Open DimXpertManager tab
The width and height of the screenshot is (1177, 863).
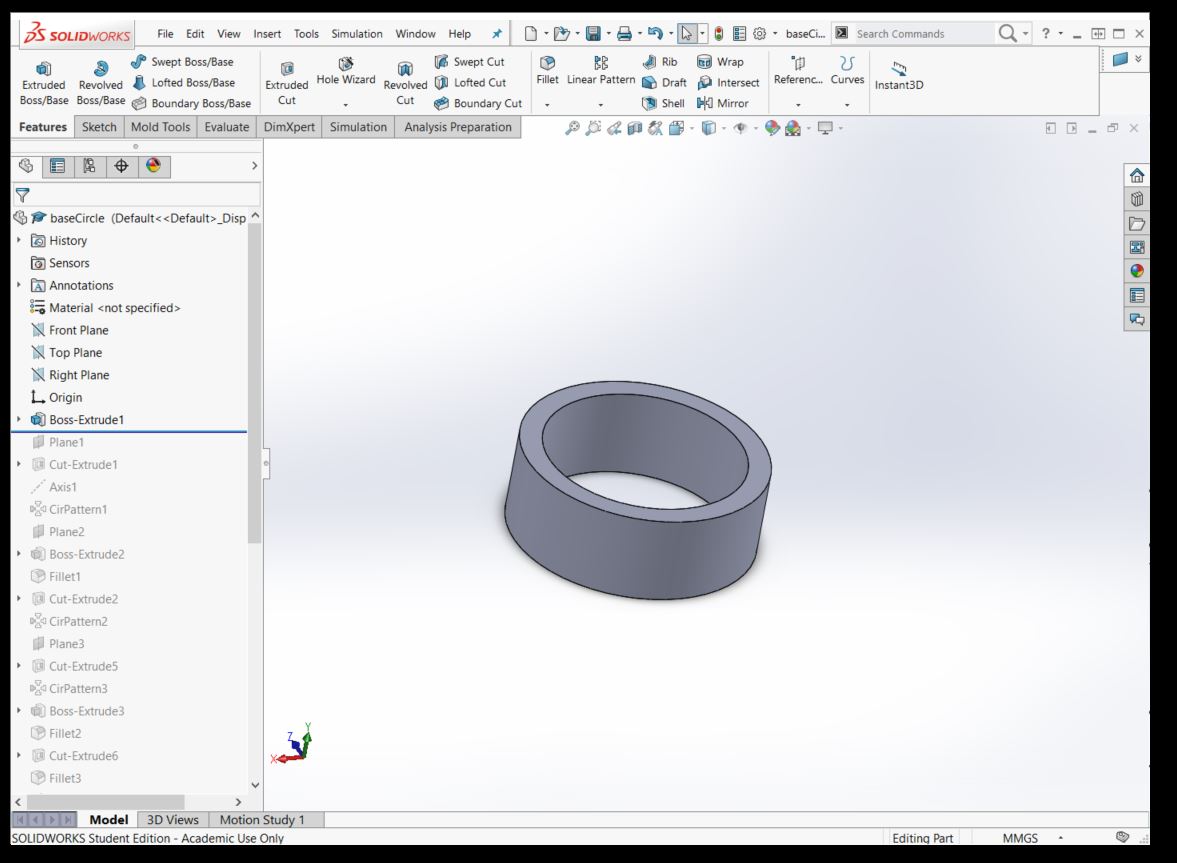click(x=121, y=166)
